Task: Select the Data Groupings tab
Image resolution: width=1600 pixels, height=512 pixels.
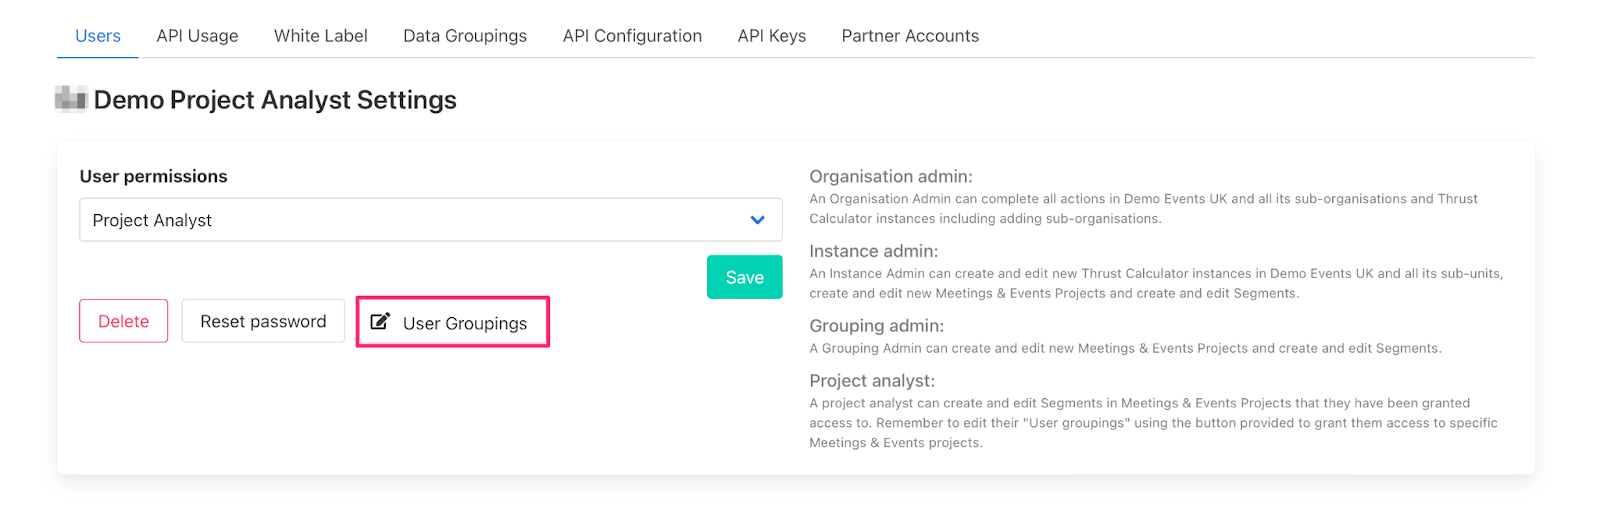Action: pyautogui.click(x=465, y=36)
